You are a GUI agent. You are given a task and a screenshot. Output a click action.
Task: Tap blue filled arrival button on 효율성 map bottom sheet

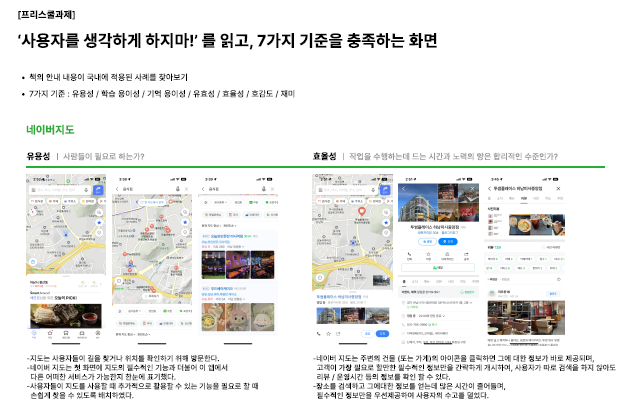point(382,333)
